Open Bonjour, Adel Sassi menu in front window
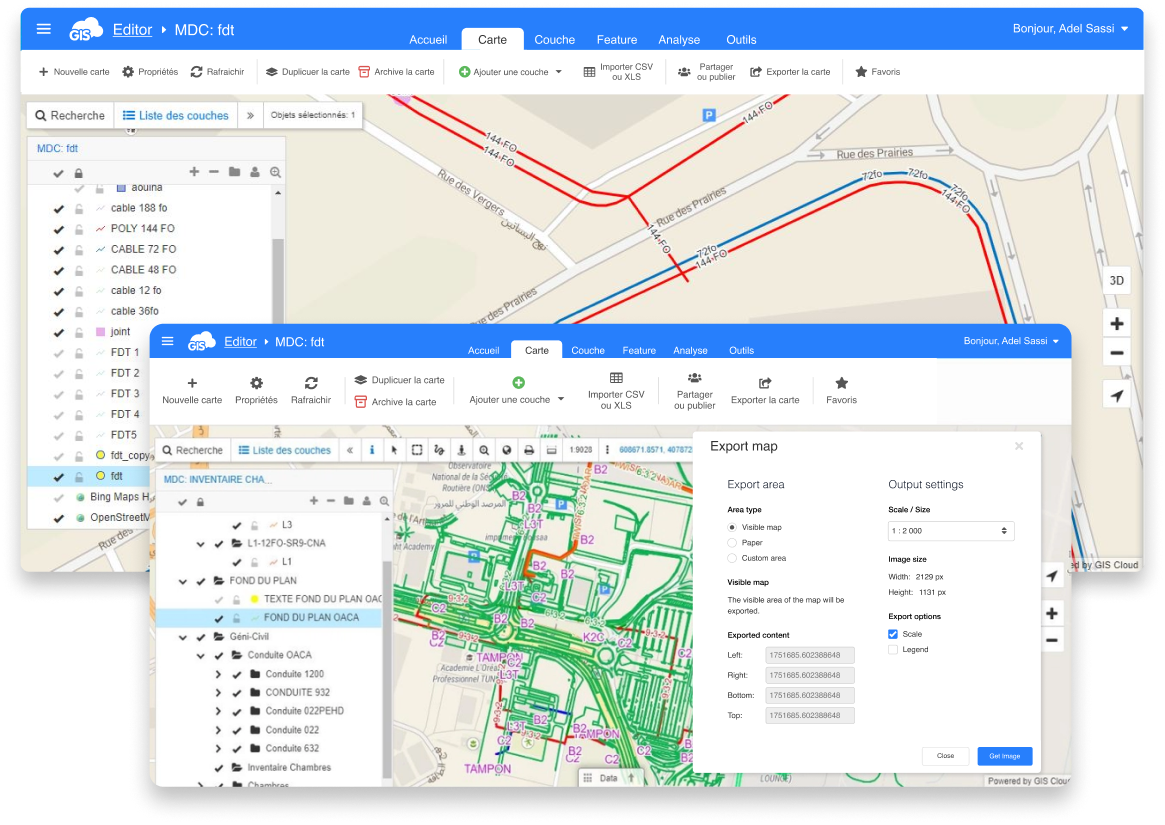 pos(1011,340)
